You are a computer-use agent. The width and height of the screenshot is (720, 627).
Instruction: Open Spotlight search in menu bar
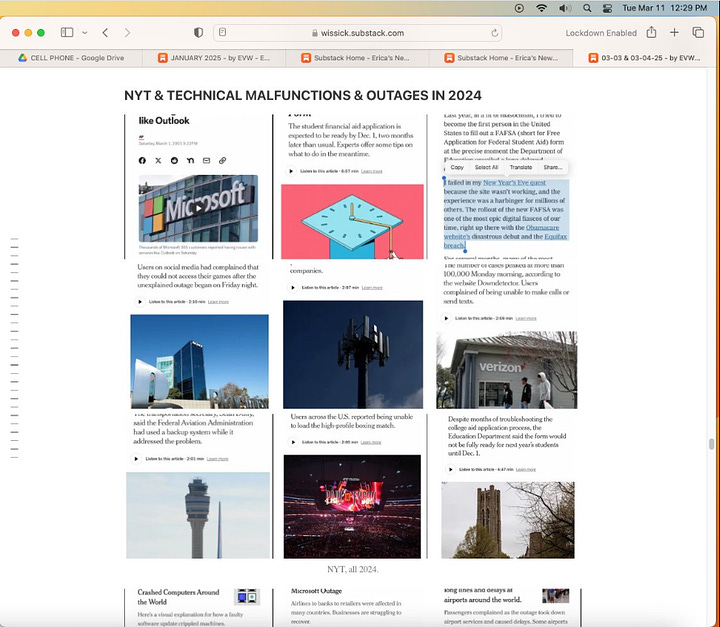pyautogui.click(x=587, y=8)
